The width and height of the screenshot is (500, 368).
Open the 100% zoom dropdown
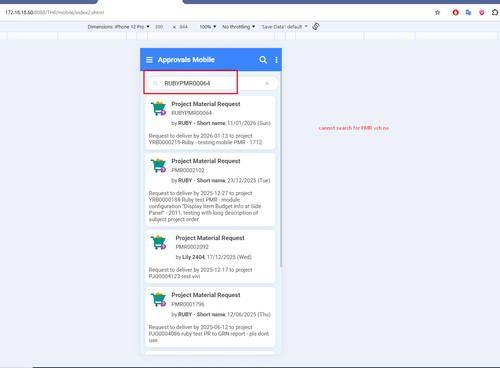click(208, 27)
